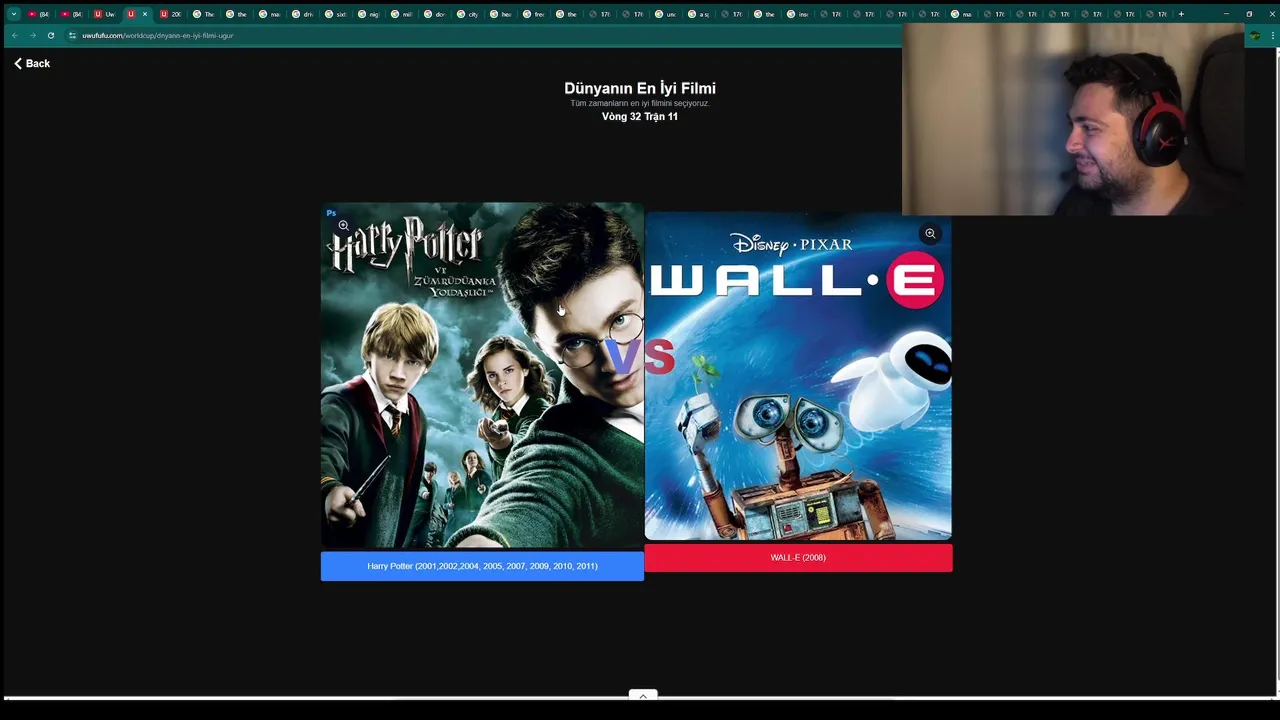Viewport: 1280px width, 720px height.
Task: Click the browser forward arrow
Action: (x=33, y=35)
